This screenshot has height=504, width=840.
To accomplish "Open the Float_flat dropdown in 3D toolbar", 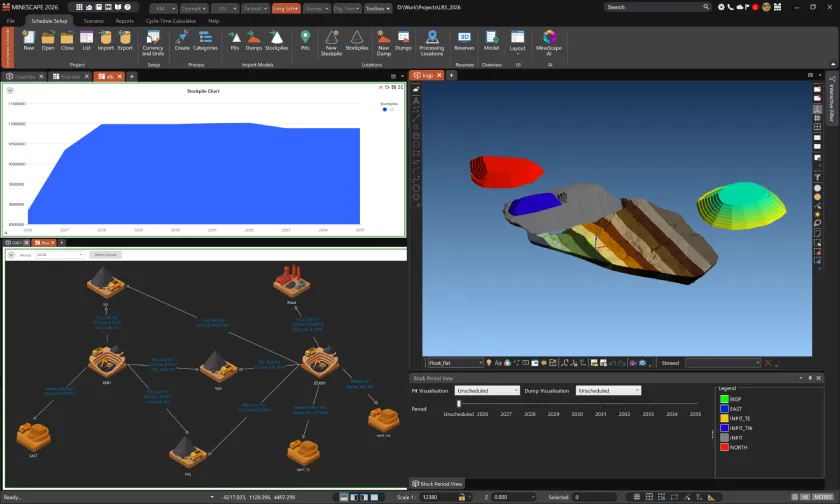I will [455, 363].
